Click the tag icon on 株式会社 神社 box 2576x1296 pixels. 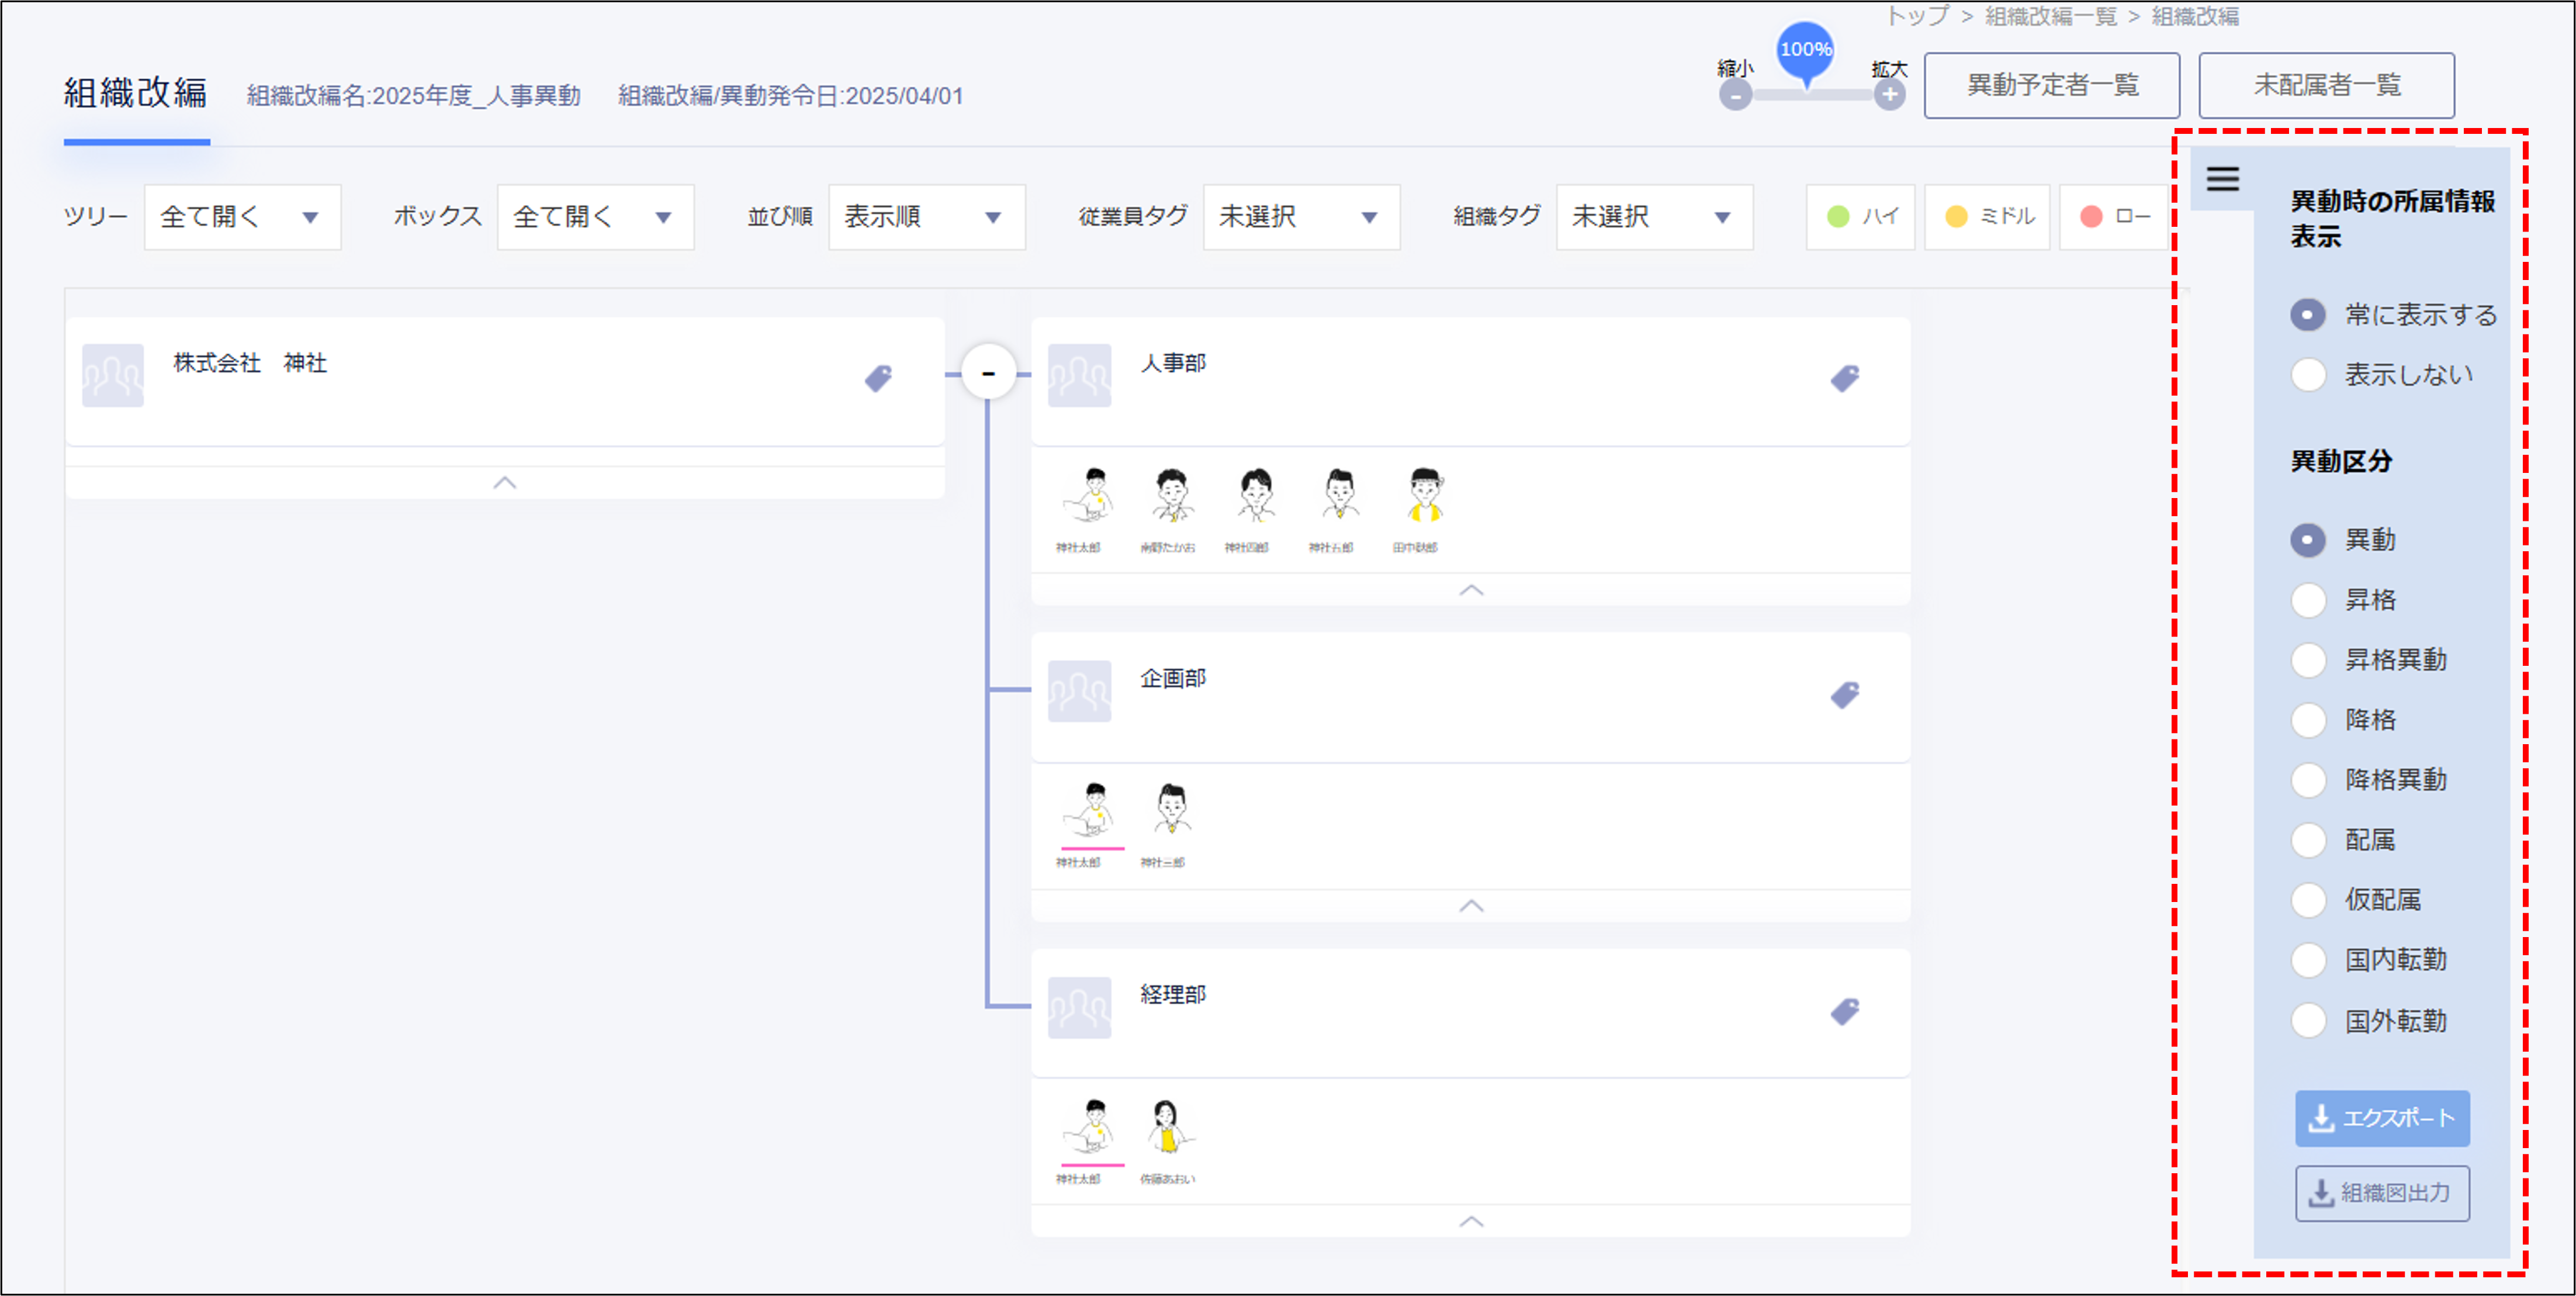click(878, 378)
